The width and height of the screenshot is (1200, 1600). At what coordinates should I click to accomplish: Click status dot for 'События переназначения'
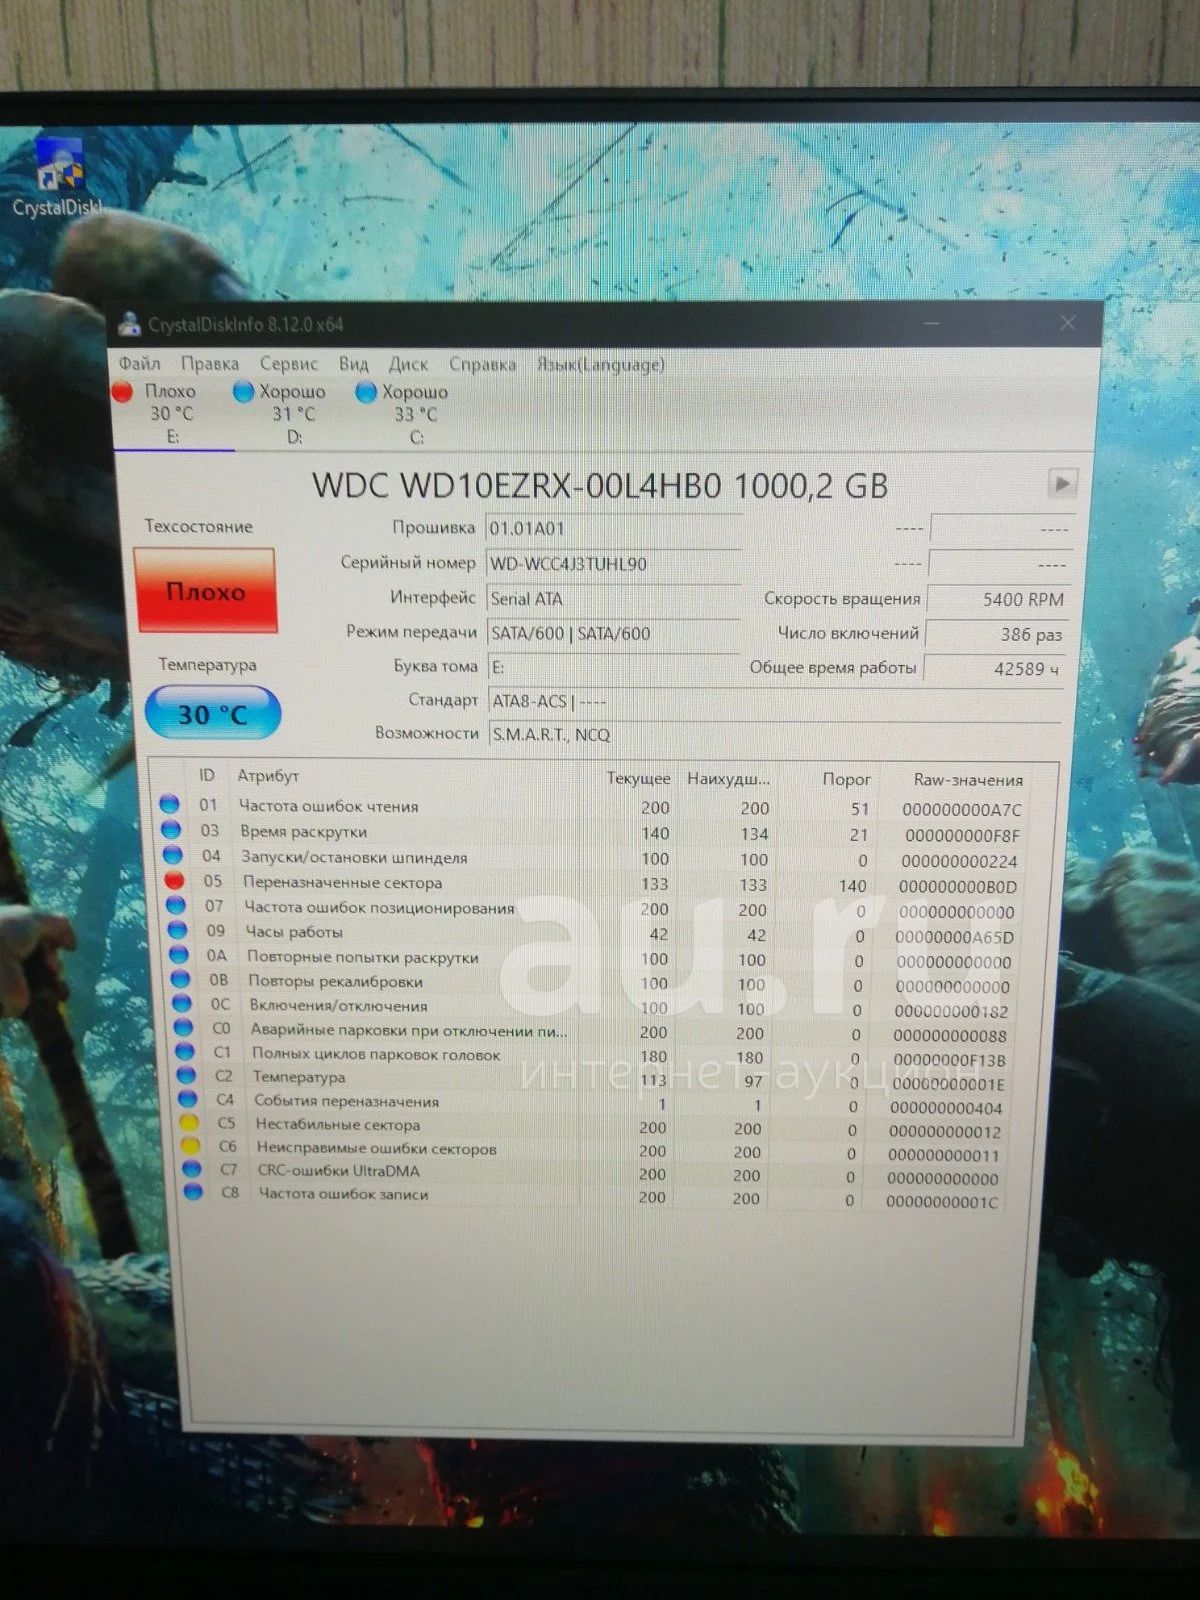click(187, 1099)
